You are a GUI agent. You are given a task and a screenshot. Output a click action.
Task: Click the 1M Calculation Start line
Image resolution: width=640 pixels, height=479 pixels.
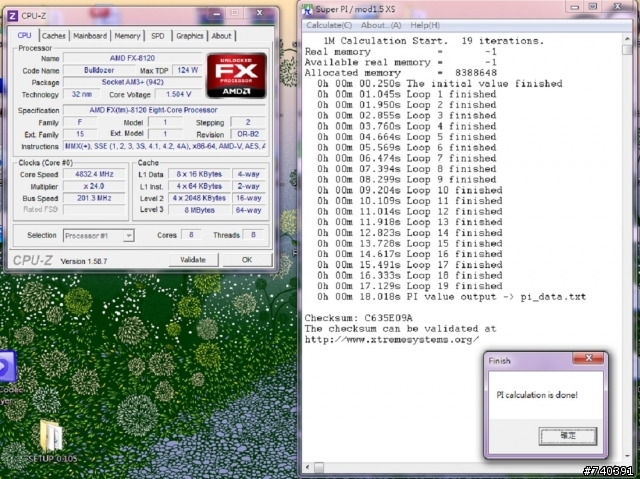click(433, 41)
